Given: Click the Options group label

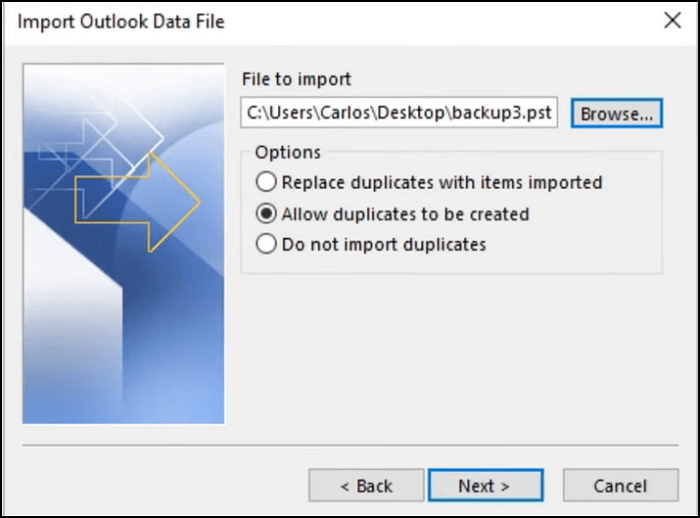Looking at the screenshot, I should pyautogui.click(x=288, y=153).
